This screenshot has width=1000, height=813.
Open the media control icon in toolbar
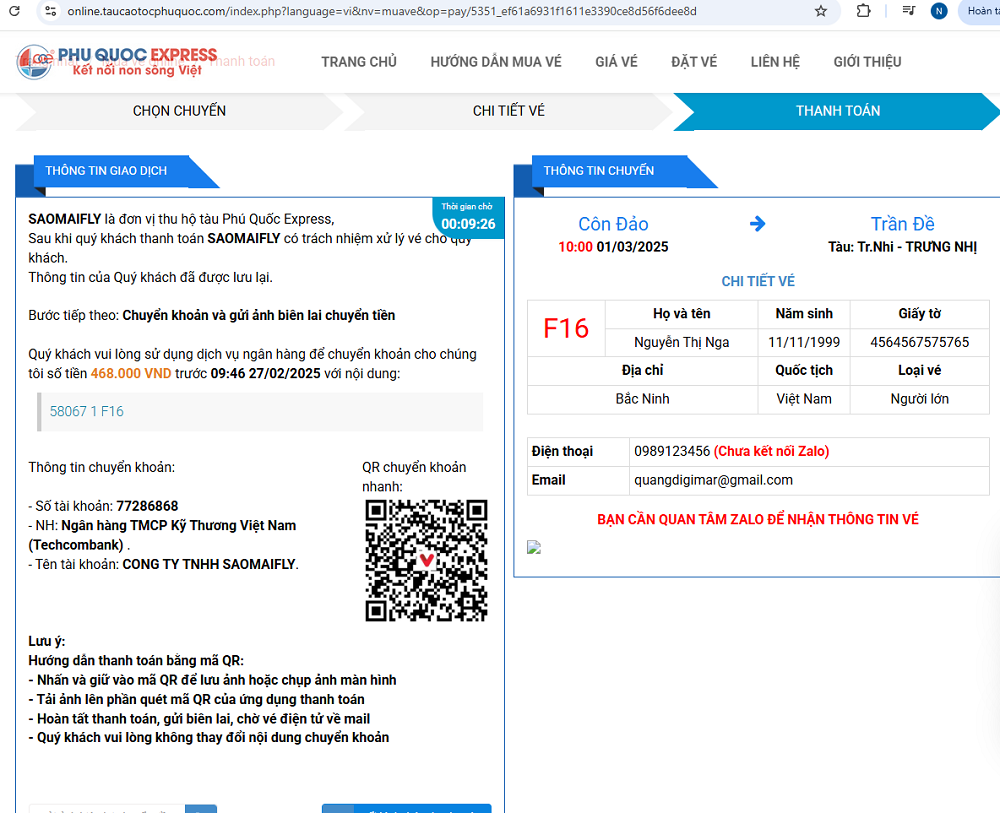pyautogui.click(x=909, y=11)
